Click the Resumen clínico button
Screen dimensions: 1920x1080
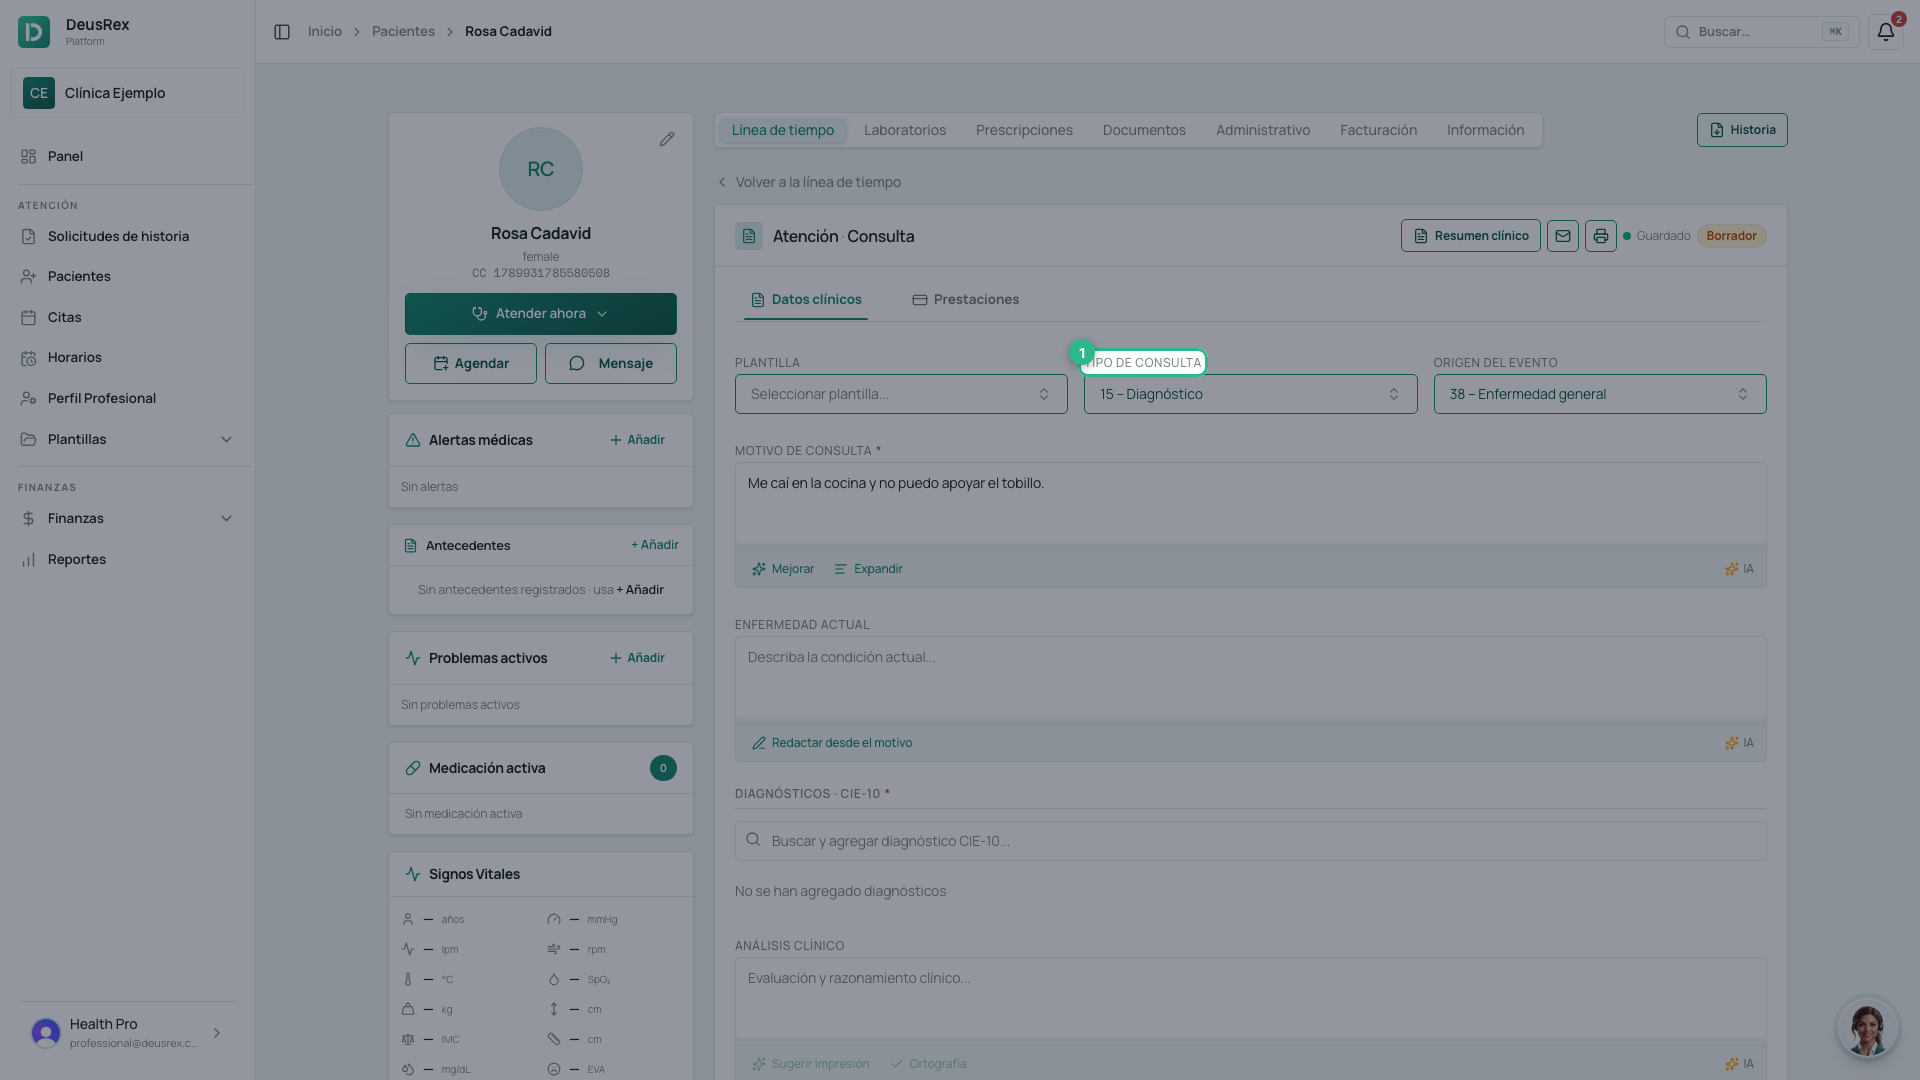coord(1471,236)
